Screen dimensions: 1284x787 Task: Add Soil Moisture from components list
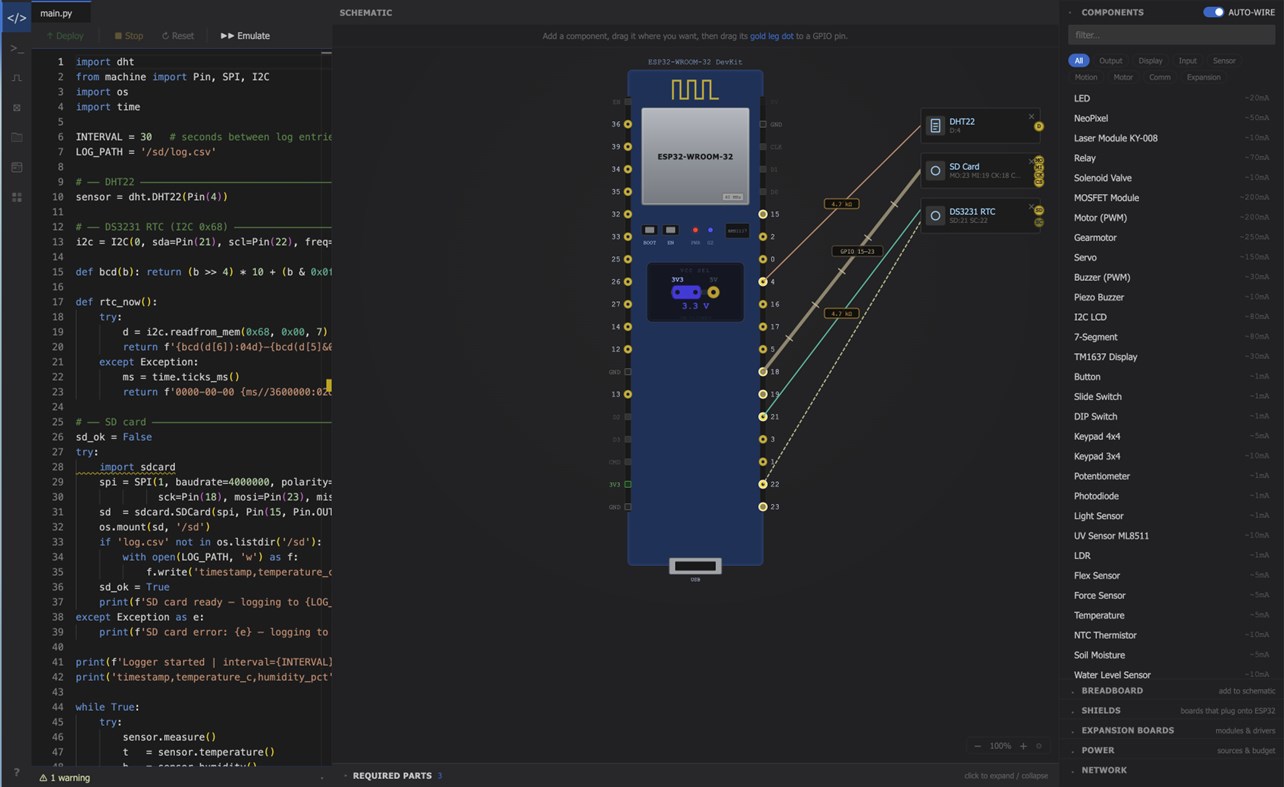[x=1172, y=655]
